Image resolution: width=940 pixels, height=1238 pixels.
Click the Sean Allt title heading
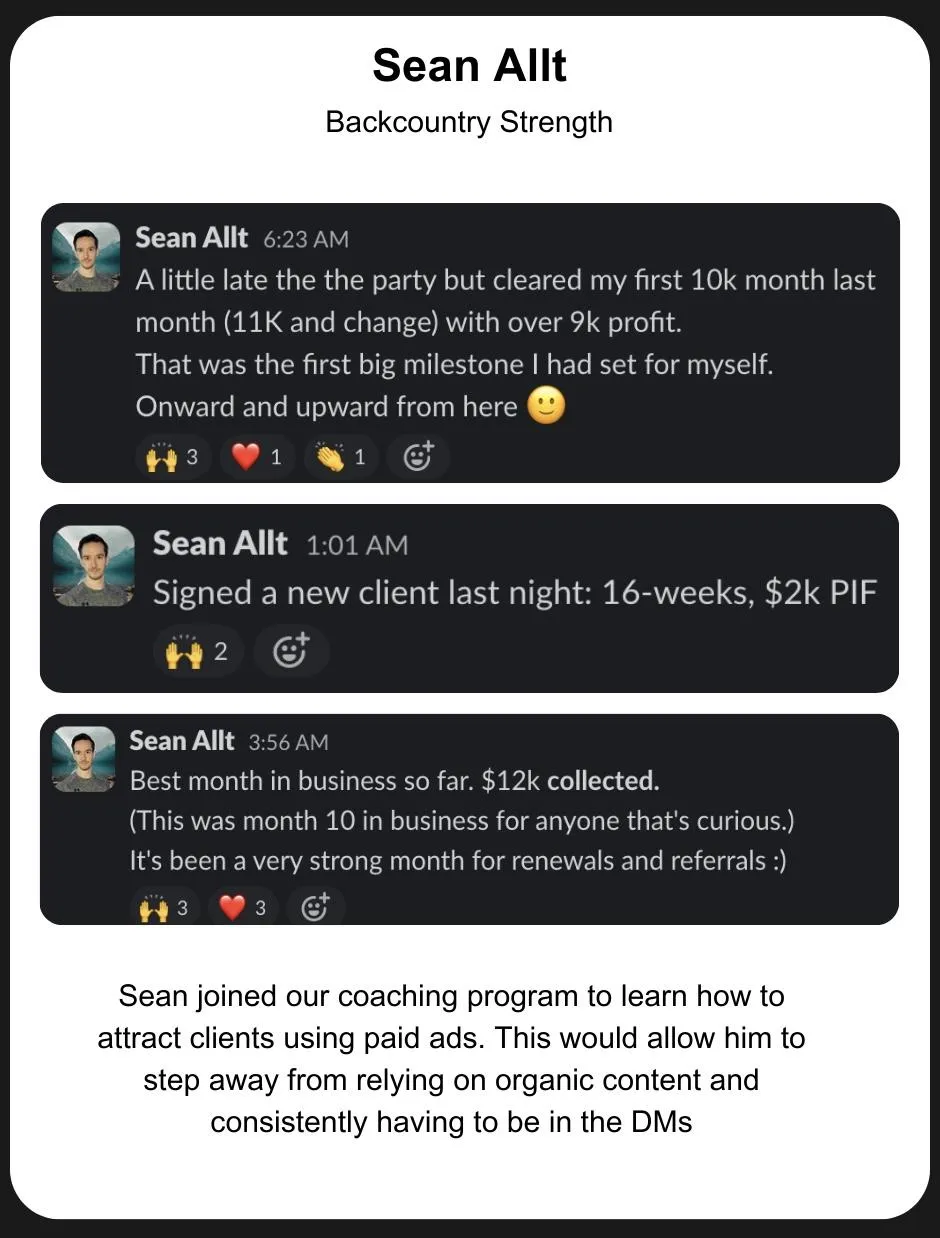[x=469, y=66]
